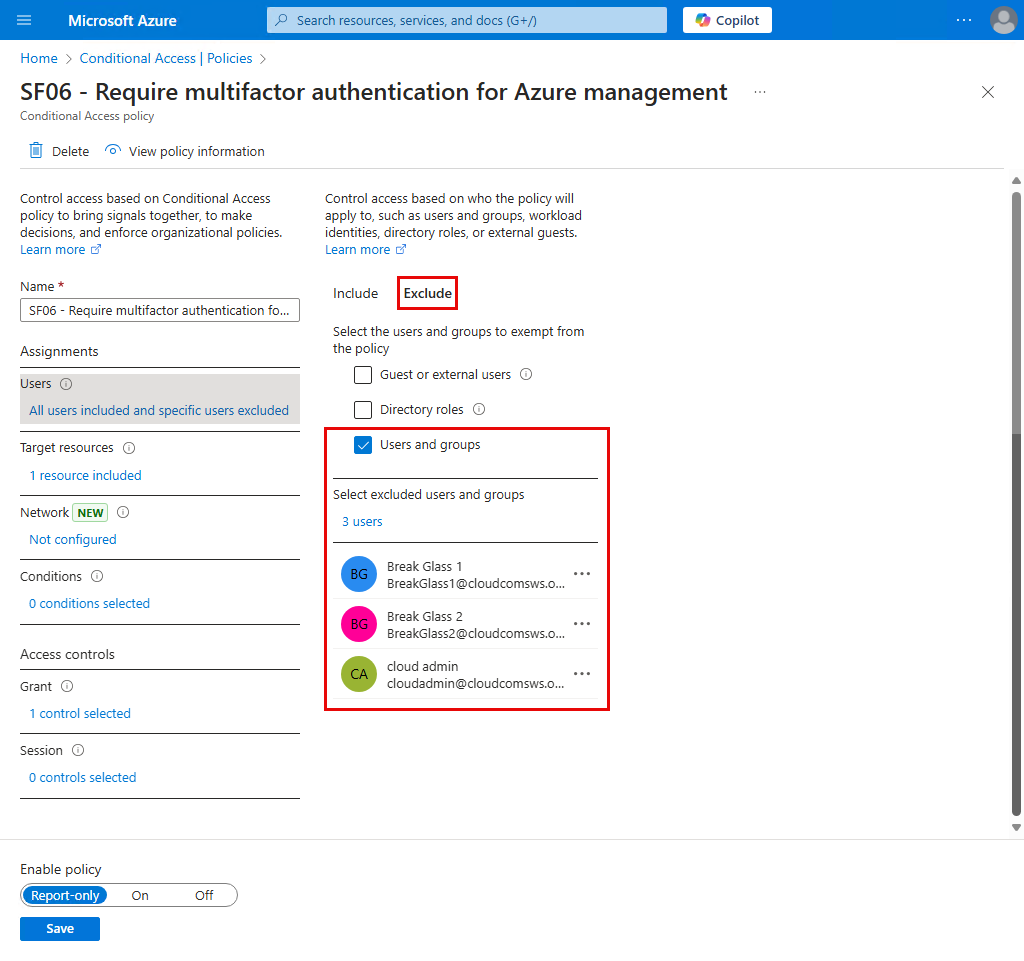Open 0 controls selected link

(82, 778)
